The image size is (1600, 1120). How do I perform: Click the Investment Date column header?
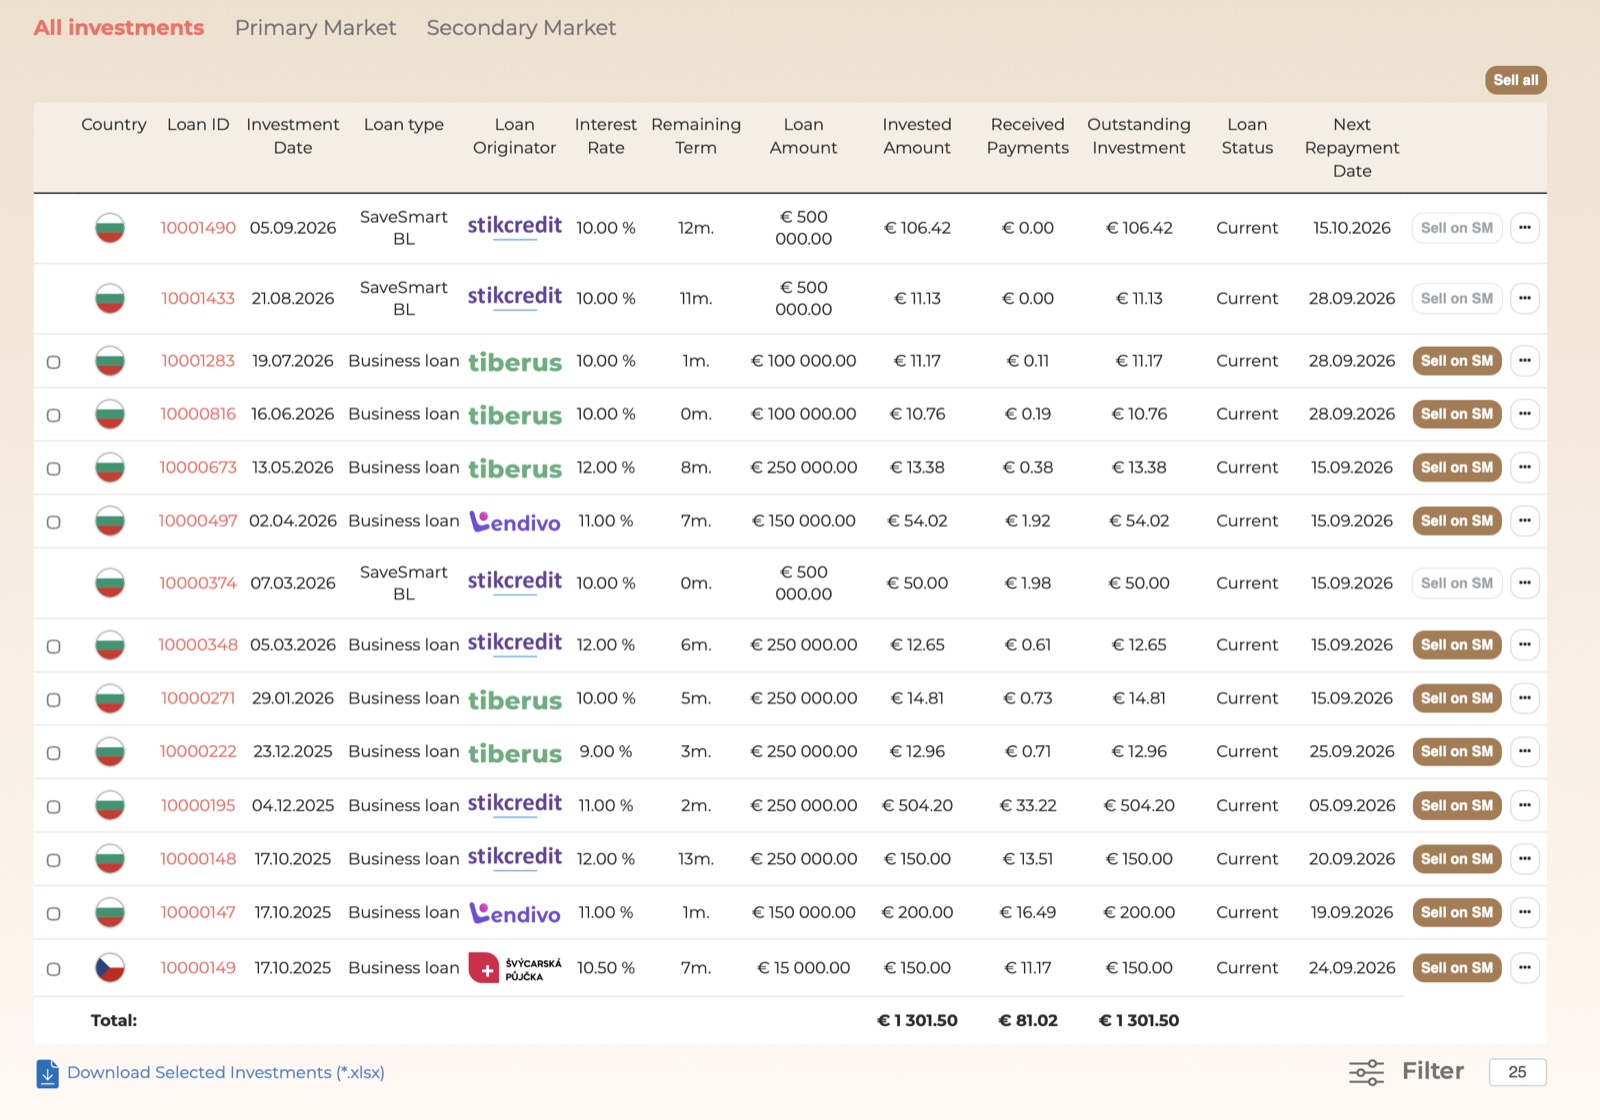[x=293, y=136]
